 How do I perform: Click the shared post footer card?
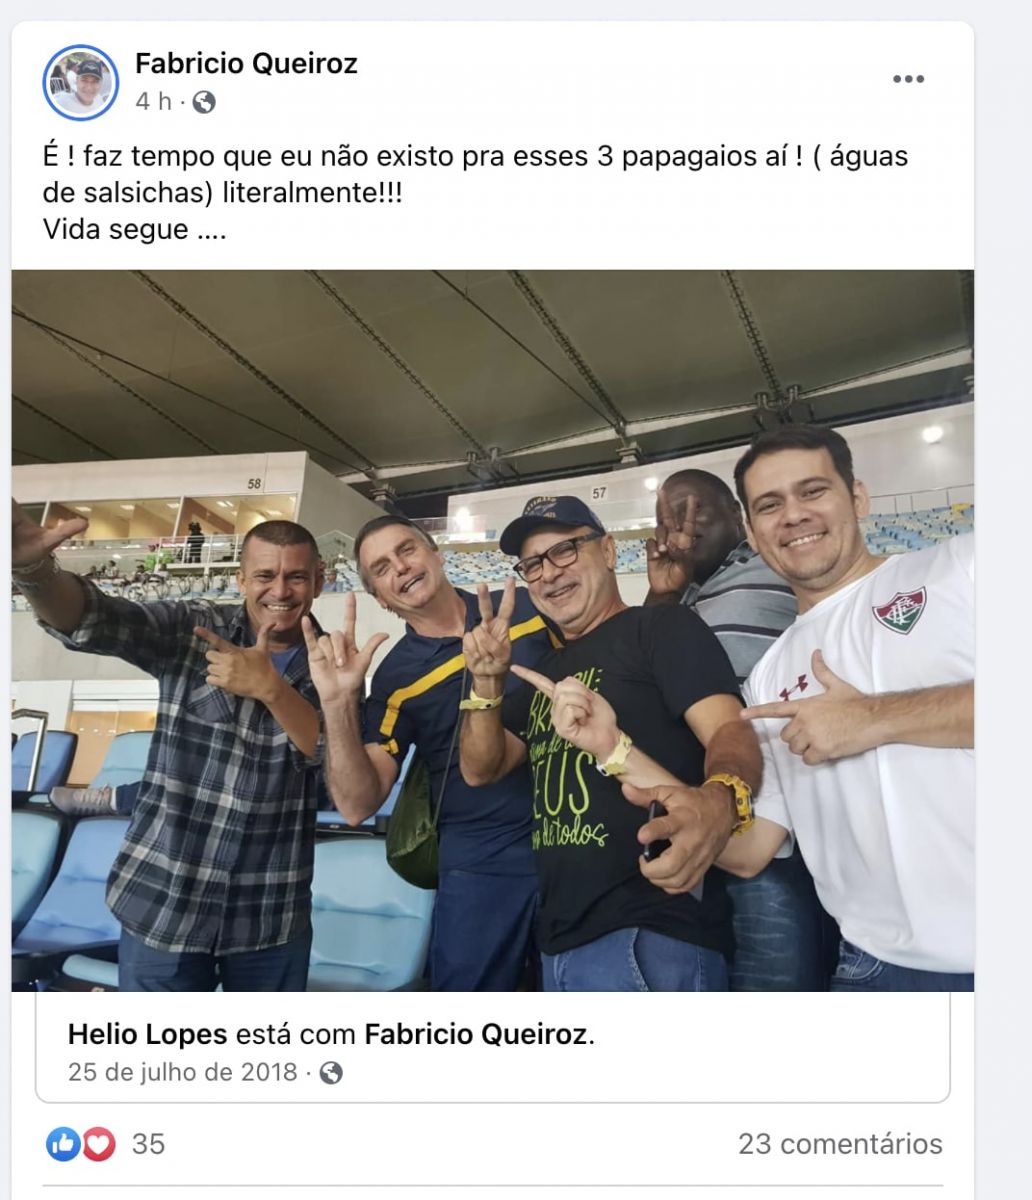point(493,1047)
